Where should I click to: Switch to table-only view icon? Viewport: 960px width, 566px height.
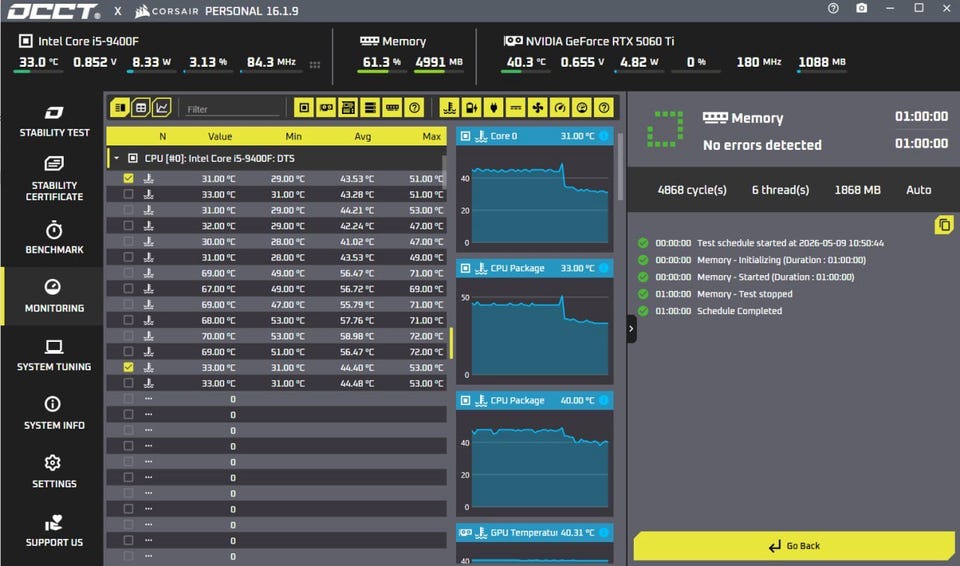point(141,108)
